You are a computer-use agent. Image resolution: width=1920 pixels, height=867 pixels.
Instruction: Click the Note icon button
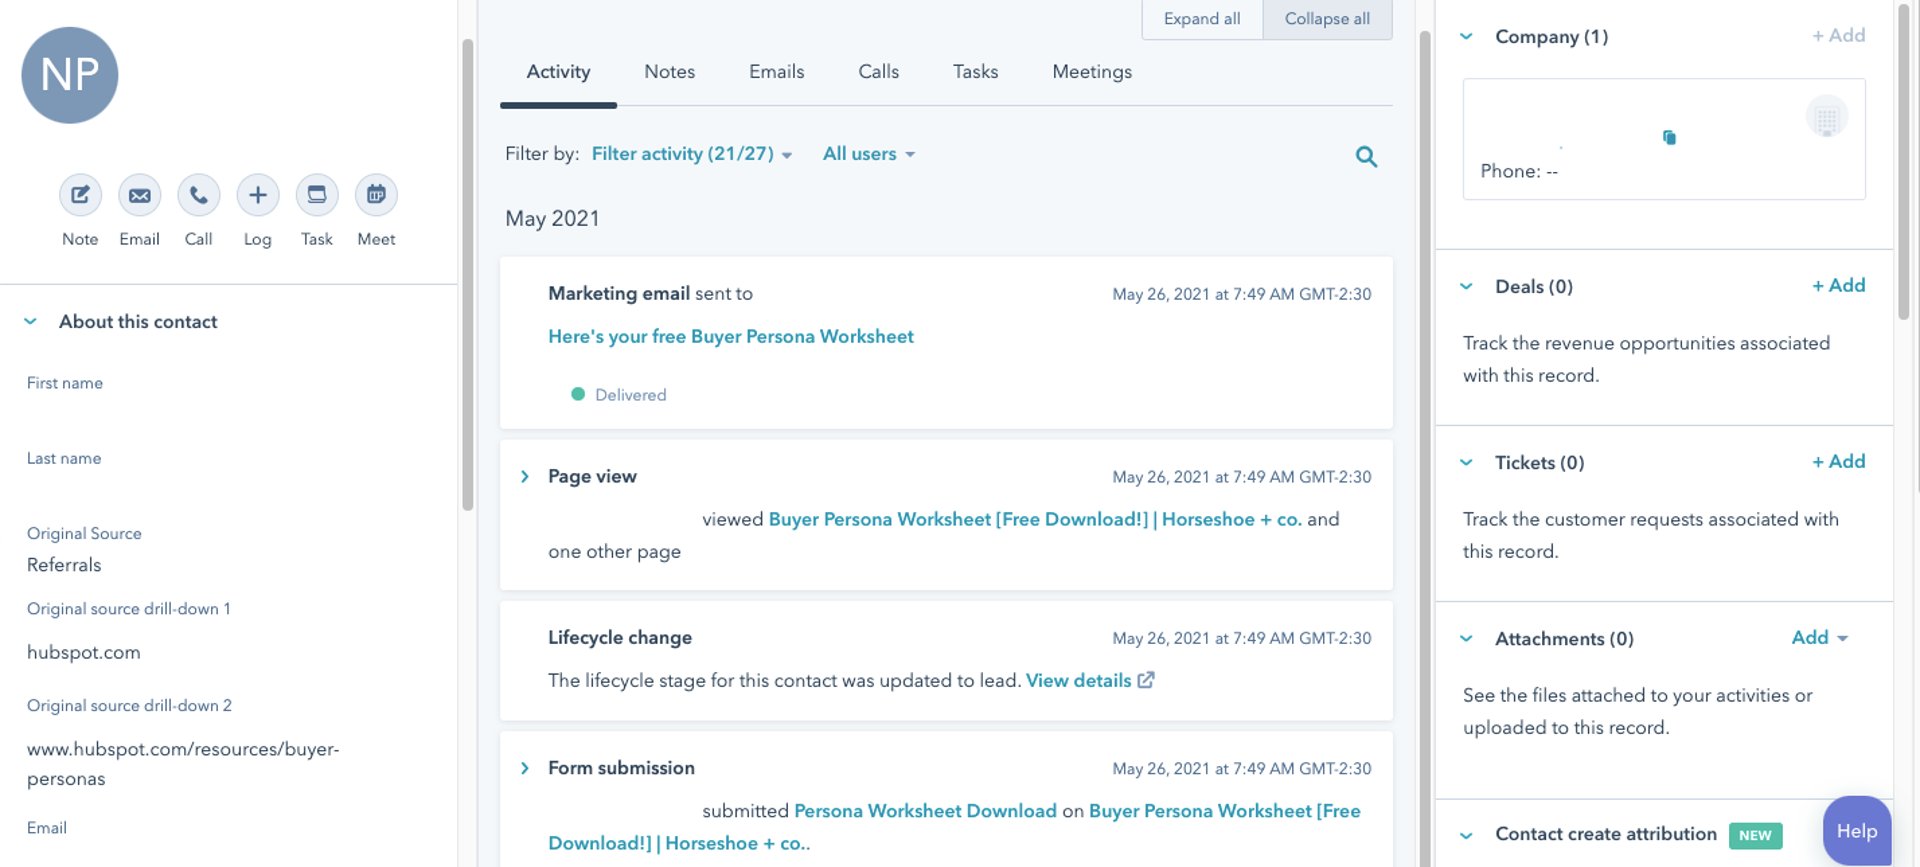(80, 195)
